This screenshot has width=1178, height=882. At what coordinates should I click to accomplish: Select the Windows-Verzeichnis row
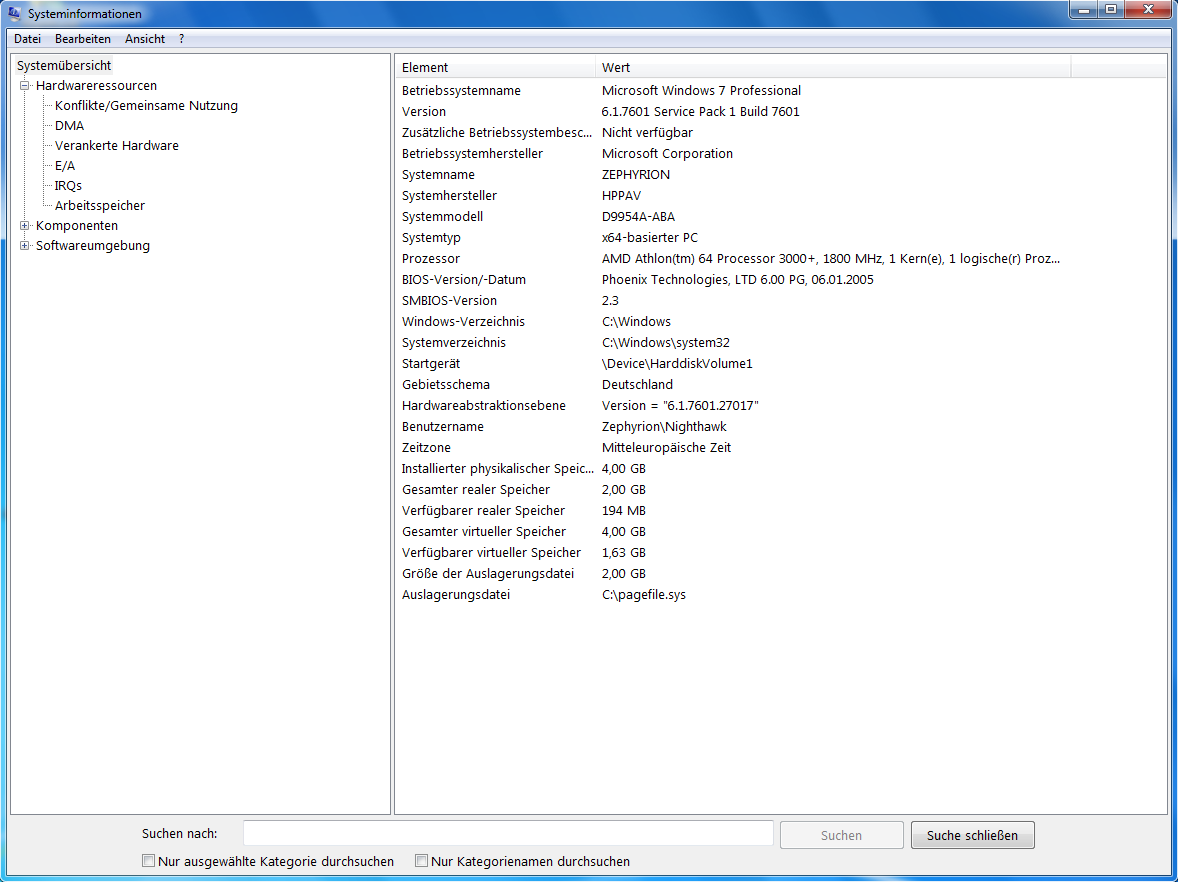(781, 322)
